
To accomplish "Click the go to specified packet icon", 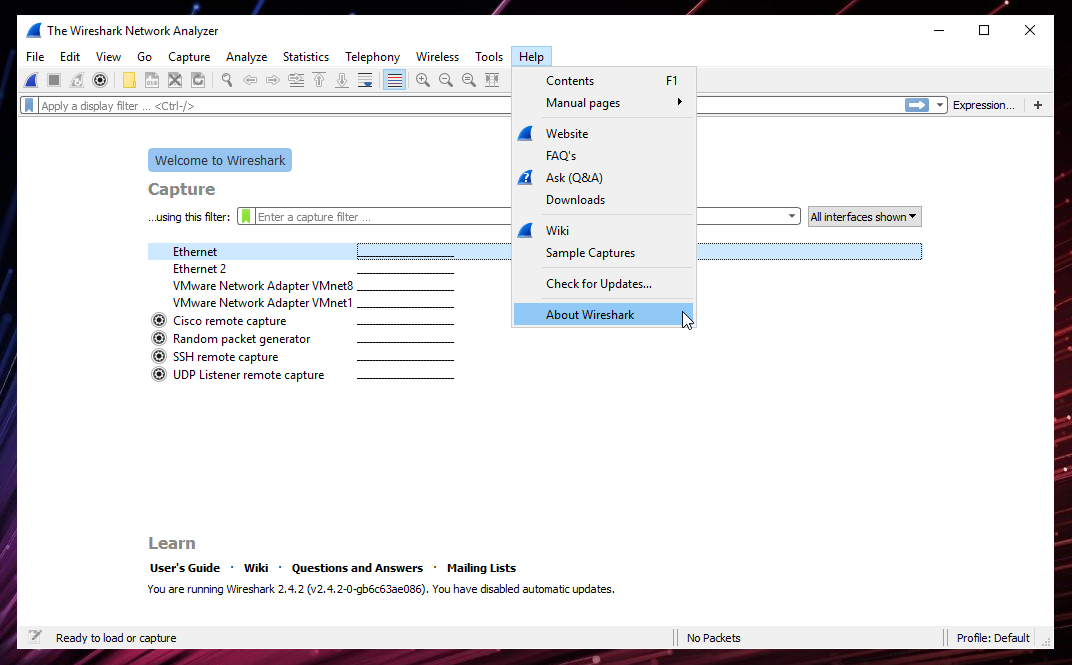I will [x=296, y=80].
